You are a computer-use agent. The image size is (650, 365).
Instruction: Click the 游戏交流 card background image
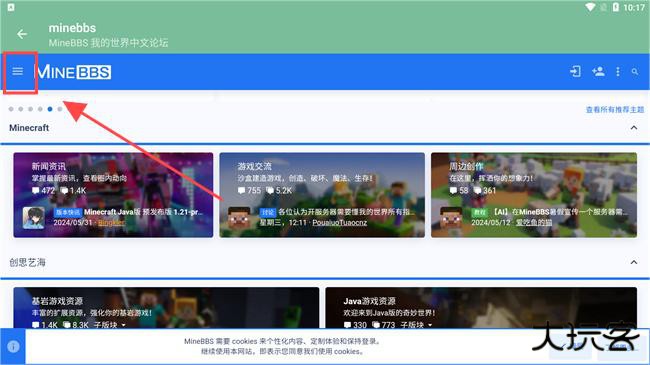coord(322,195)
